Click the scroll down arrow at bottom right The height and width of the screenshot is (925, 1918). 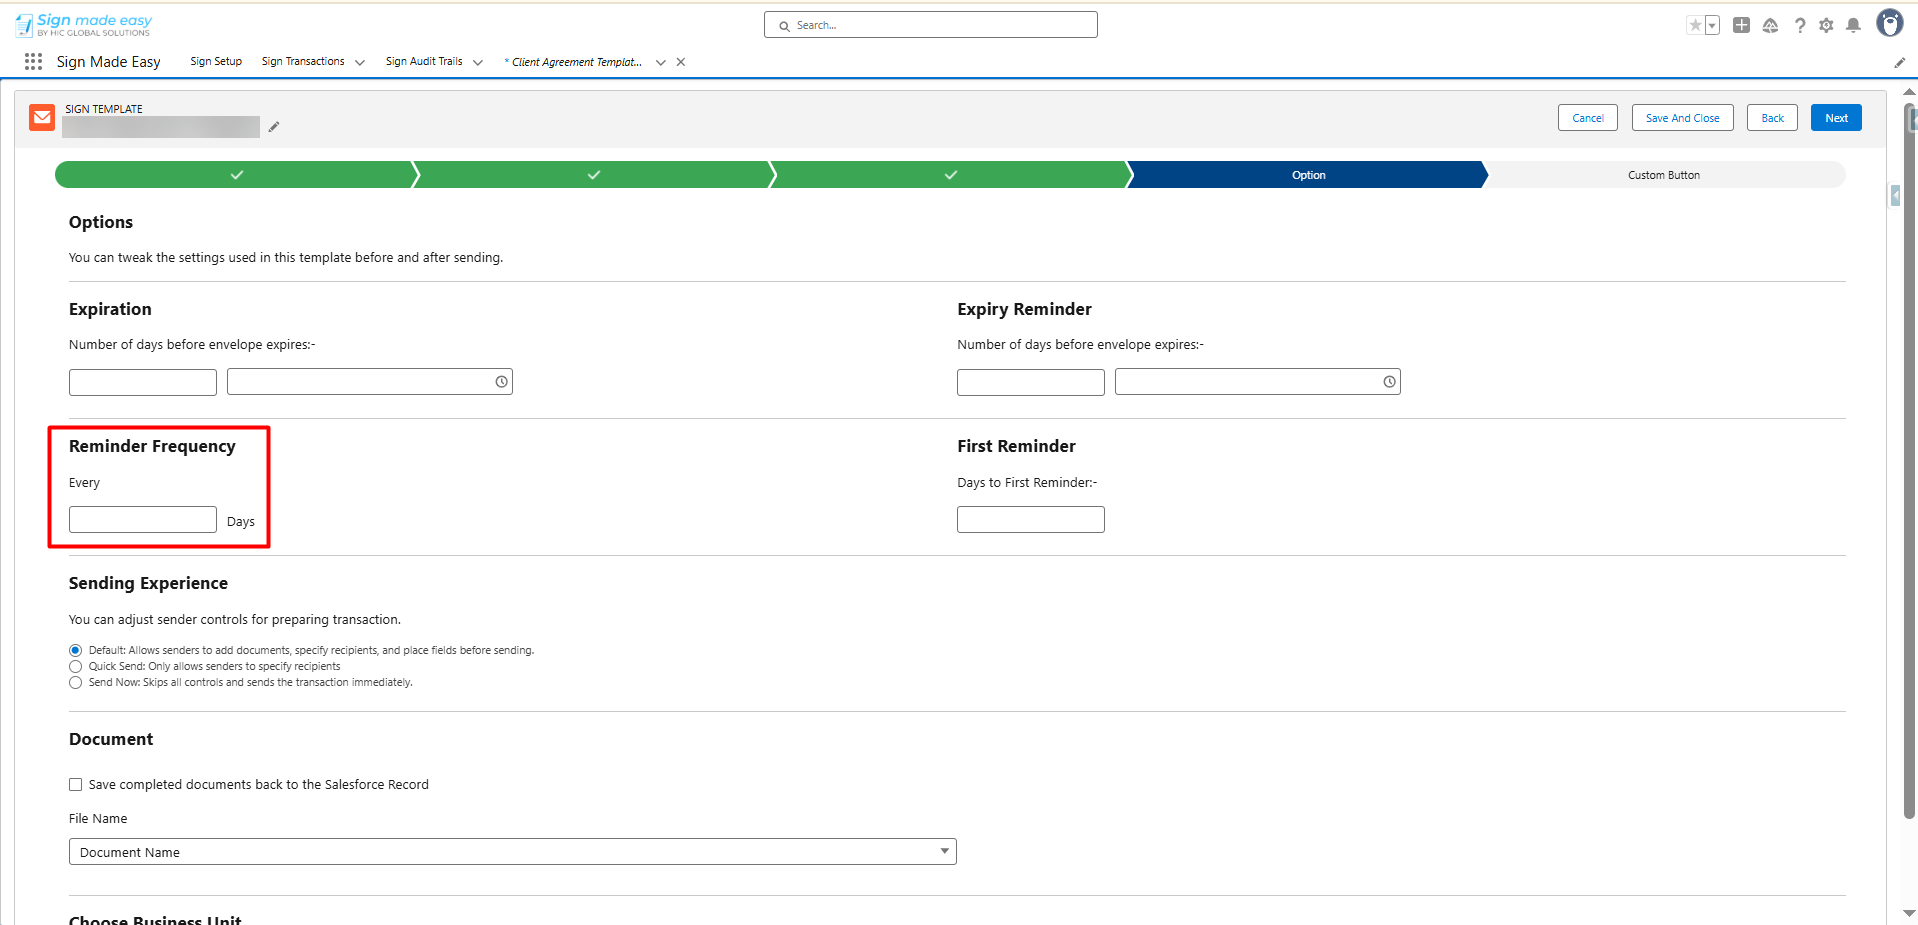pyautogui.click(x=1909, y=913)
